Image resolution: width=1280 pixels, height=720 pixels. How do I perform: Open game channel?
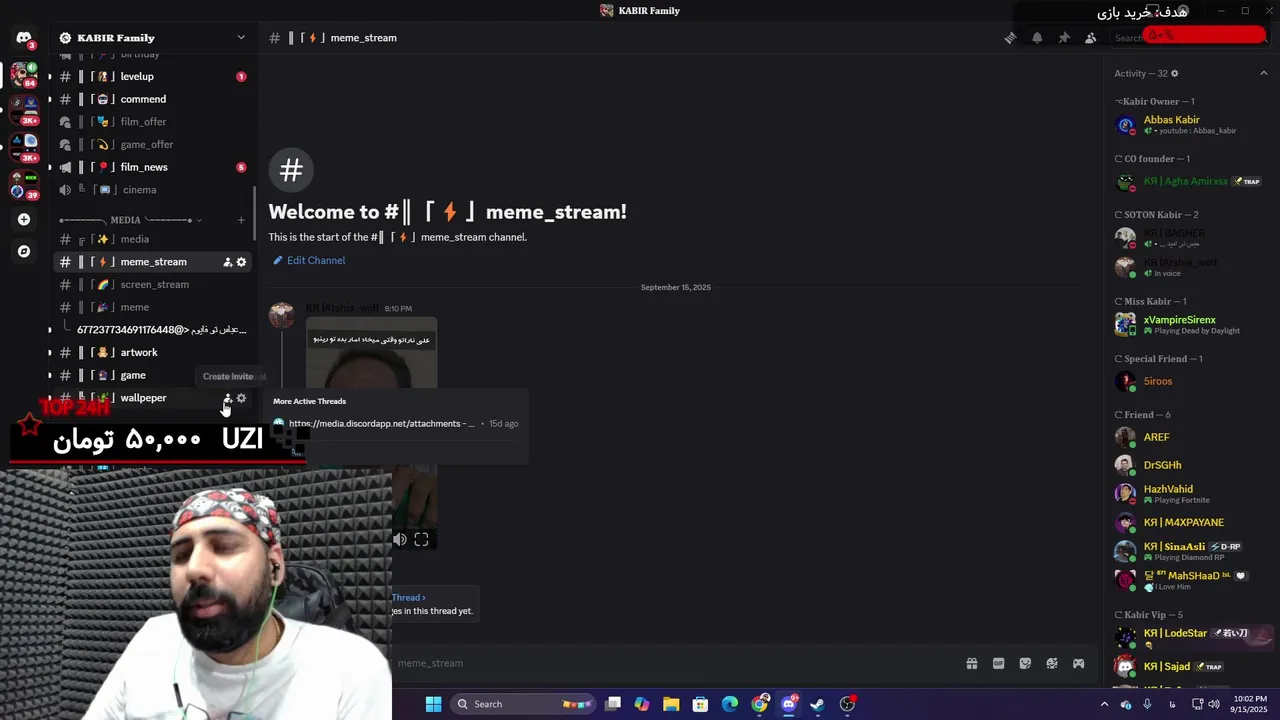coord(152,375)
